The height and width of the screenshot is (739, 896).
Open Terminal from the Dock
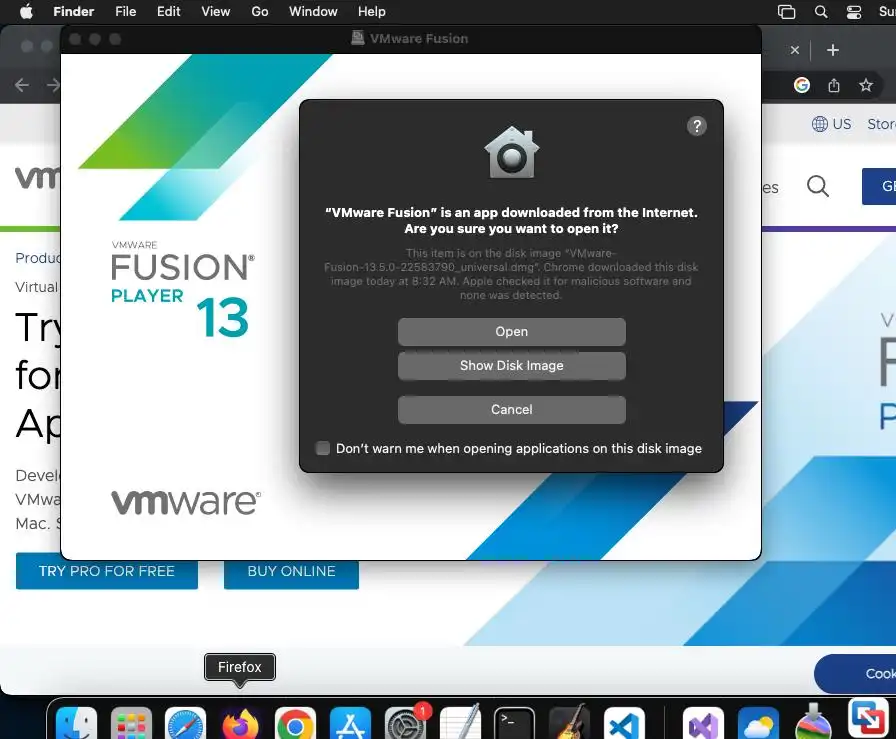(514, 724)
